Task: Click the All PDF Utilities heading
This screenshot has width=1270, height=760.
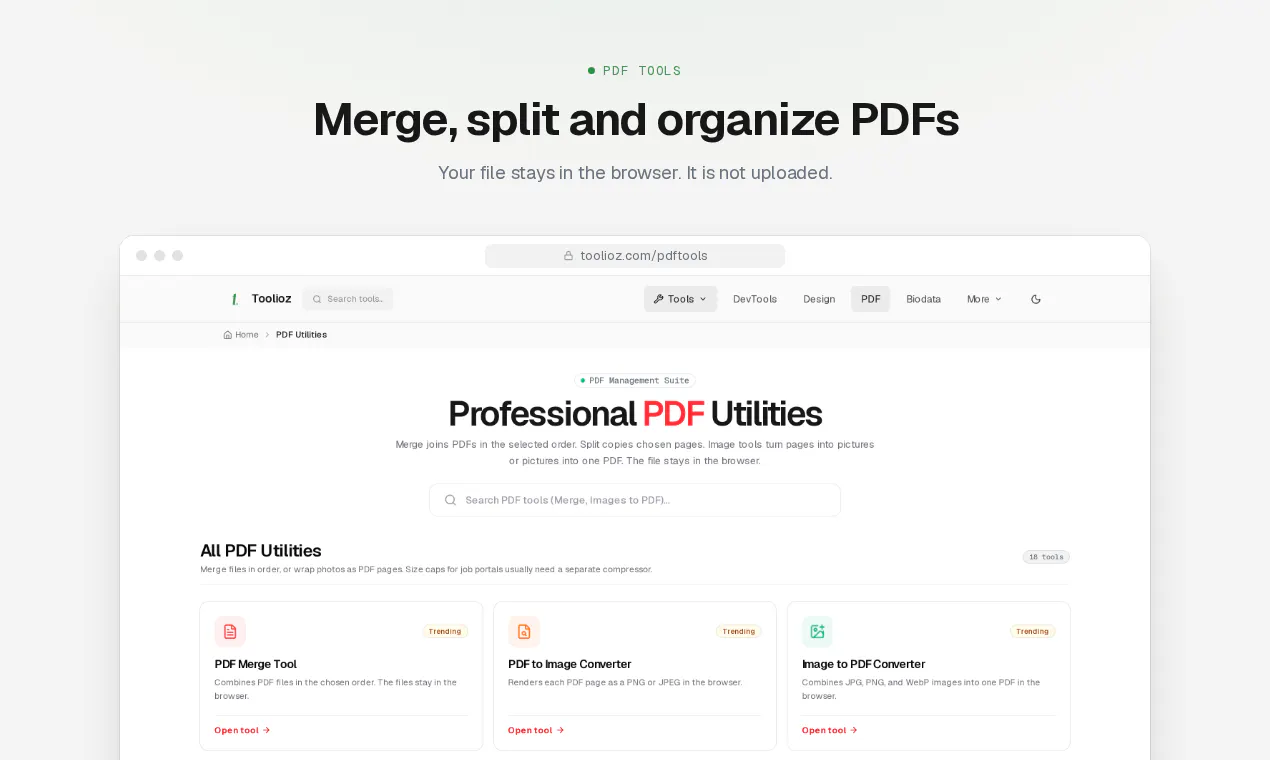Action: [x=261, y=551]
